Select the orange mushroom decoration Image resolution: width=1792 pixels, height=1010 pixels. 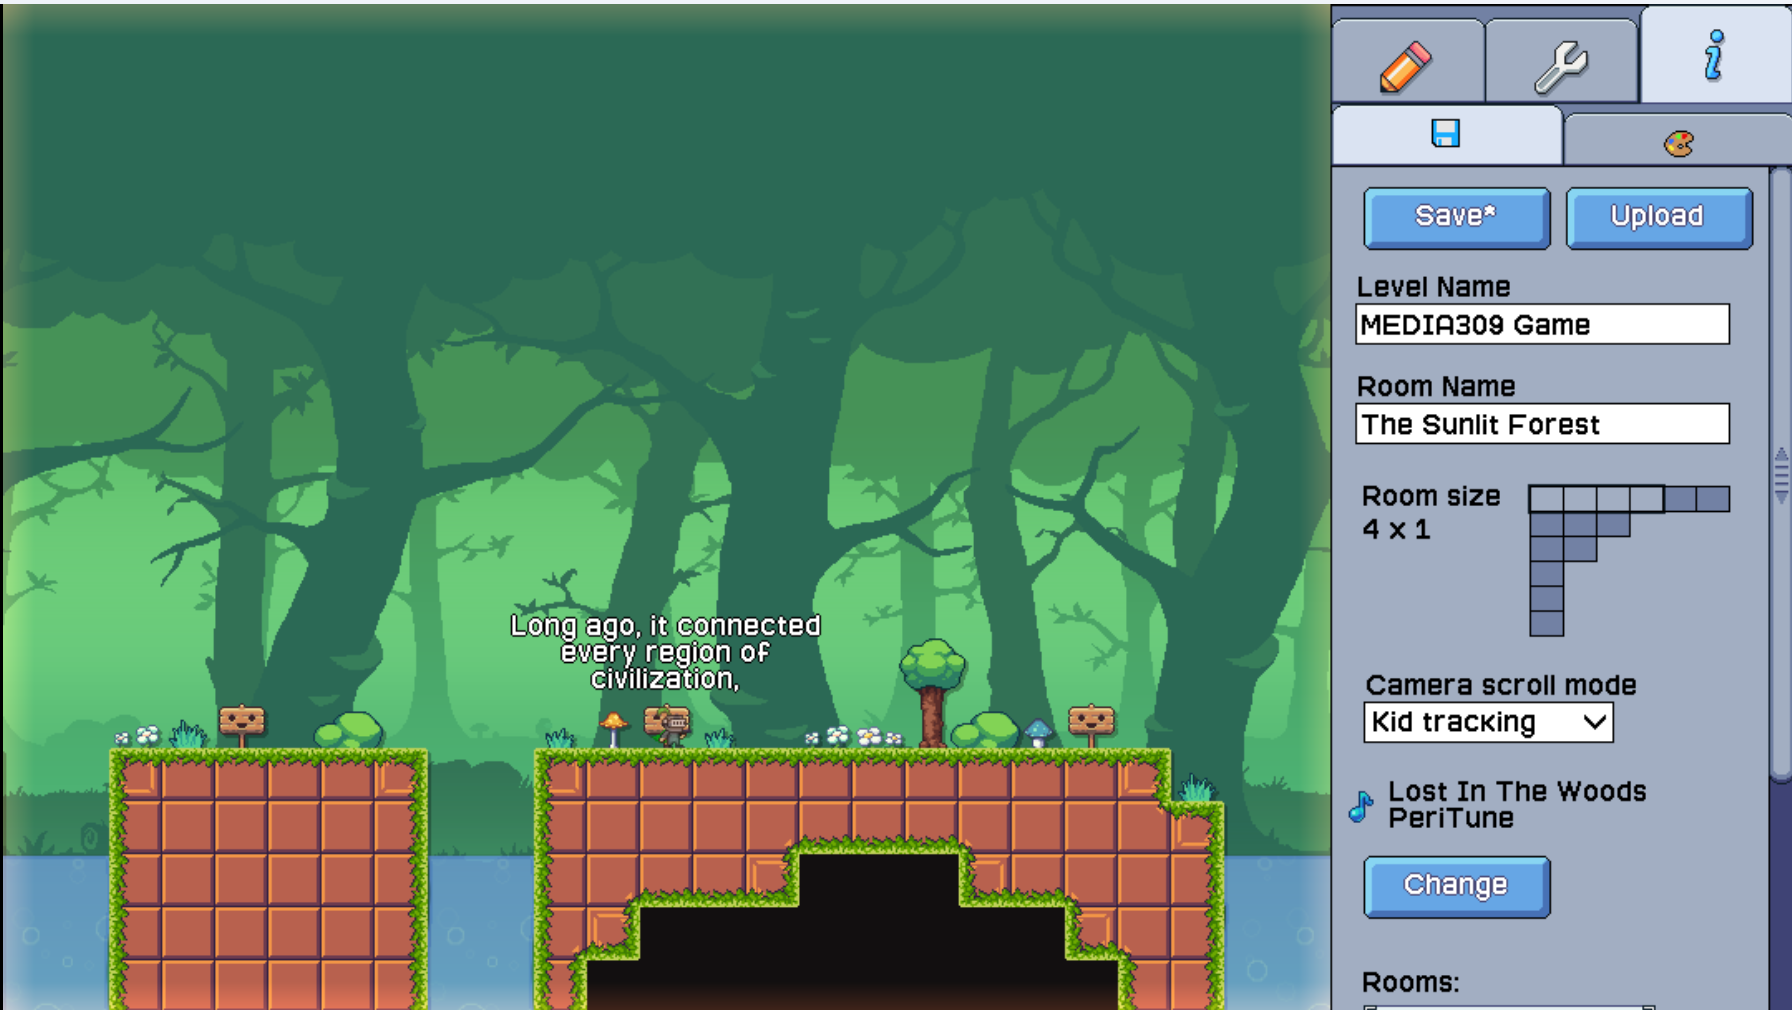click(x=614, y=728)
